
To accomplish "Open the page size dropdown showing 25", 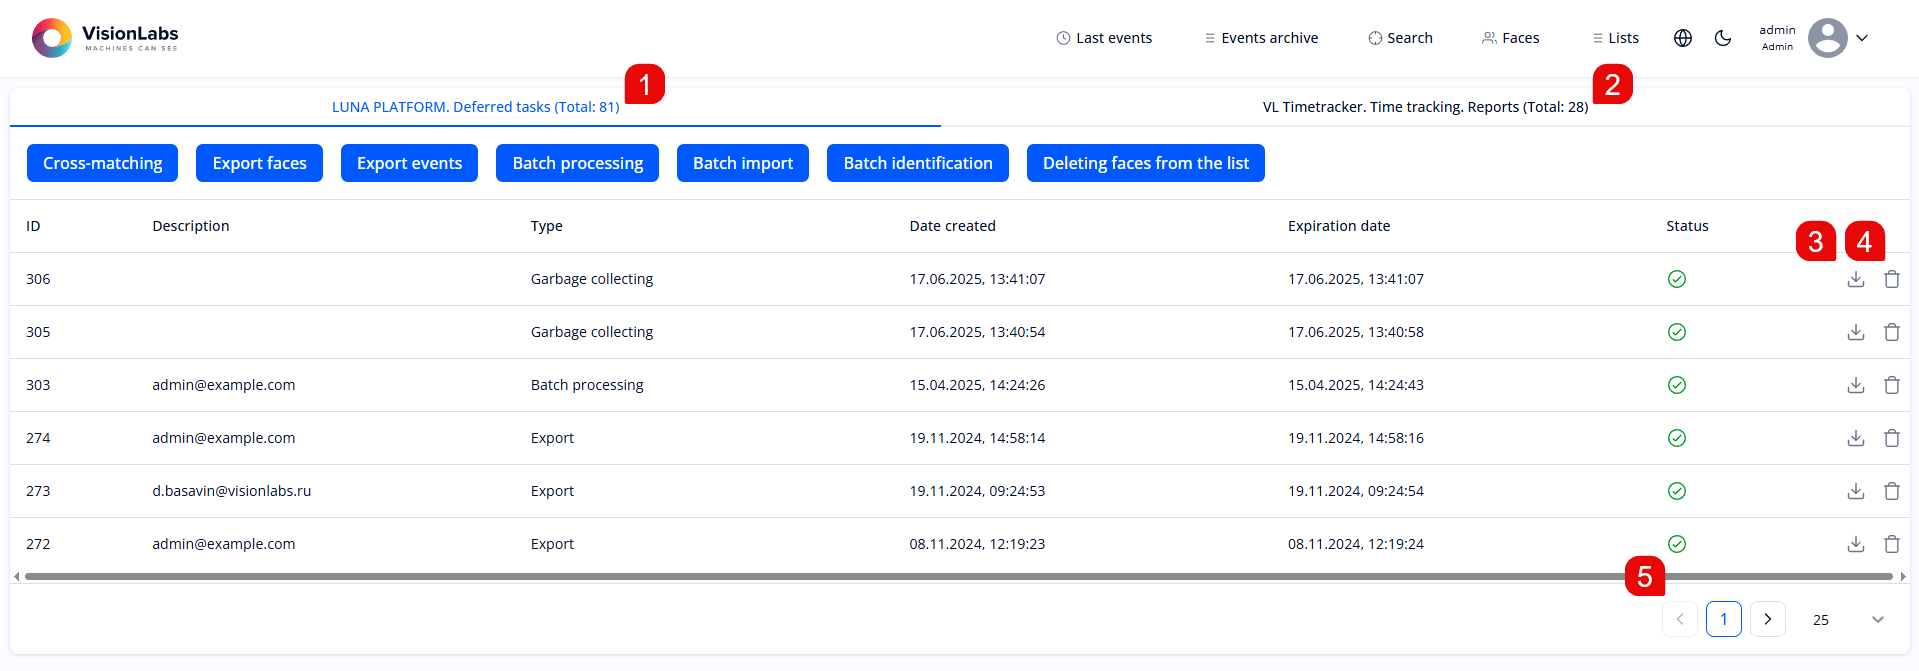I will [1846, 620].
